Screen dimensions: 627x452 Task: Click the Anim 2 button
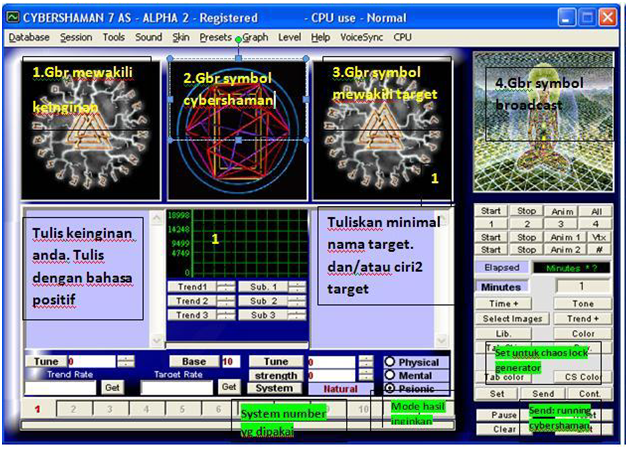click(x=566, y=250)
